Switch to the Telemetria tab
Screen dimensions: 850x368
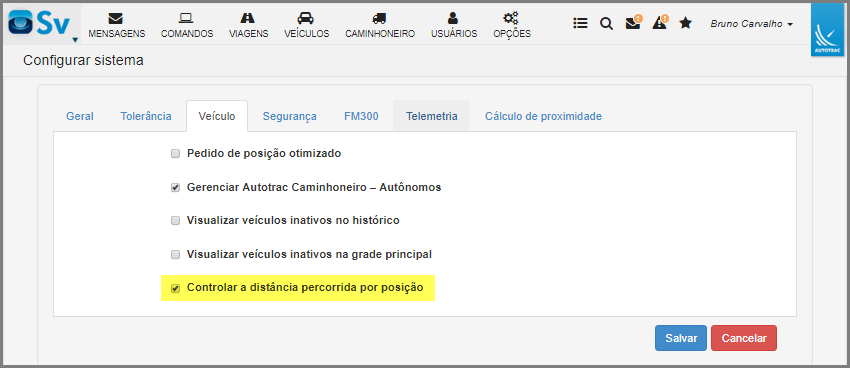pos(432,116)
